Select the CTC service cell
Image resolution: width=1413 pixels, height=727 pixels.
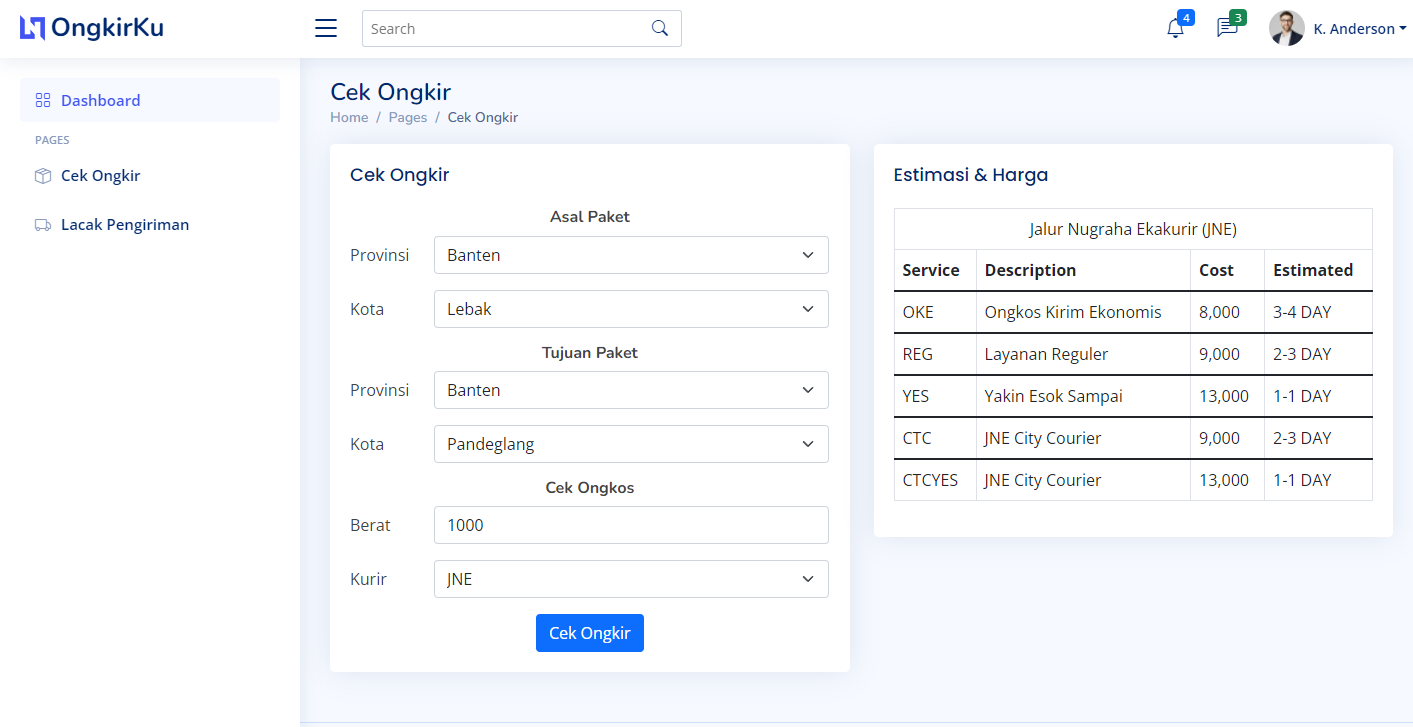point(935,438)
